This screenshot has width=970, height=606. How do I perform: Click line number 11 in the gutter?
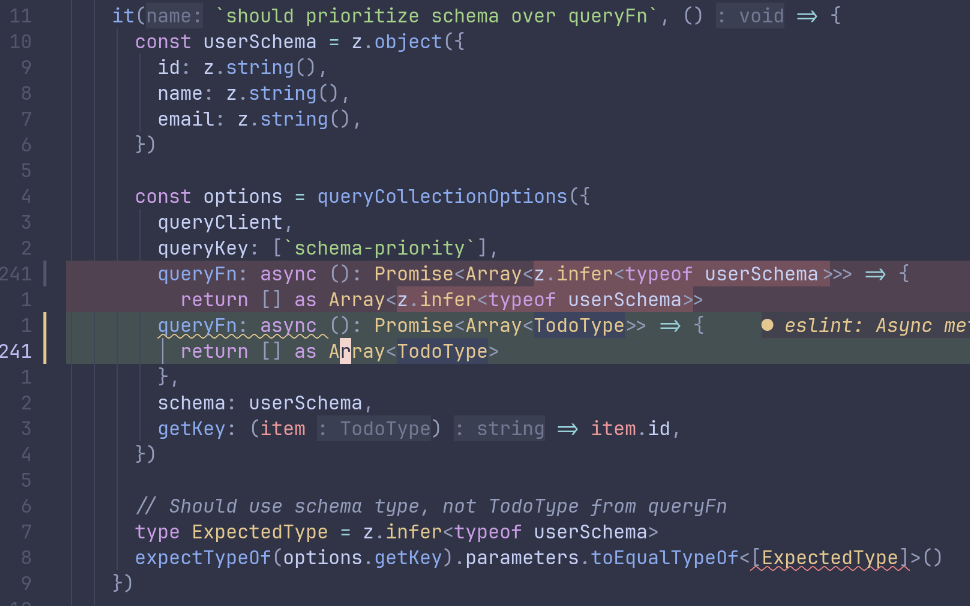21,16
